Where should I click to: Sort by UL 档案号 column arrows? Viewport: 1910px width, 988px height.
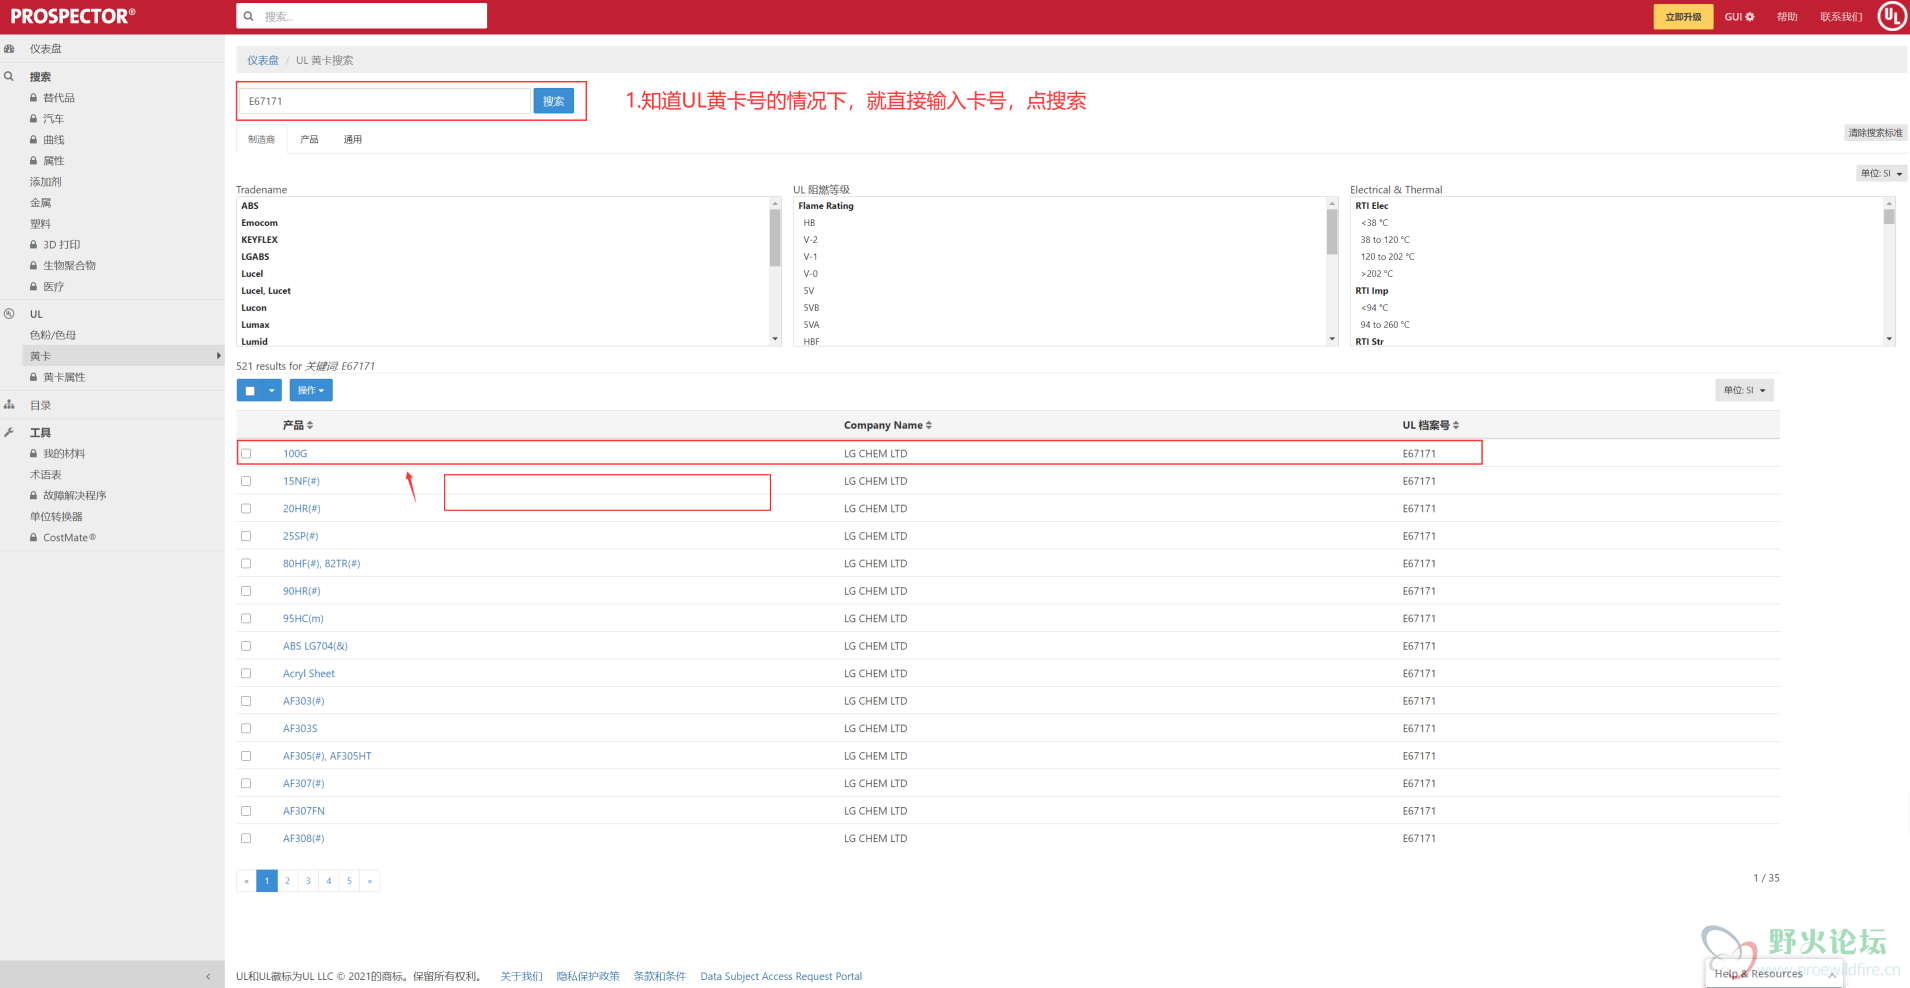pyautogui.click(x=1456, y=425)
